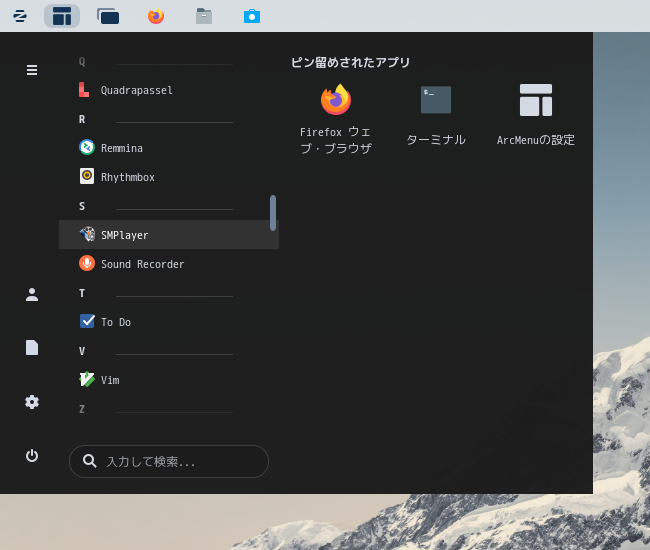The width and height of the screenshot is (650, 550).
Task: Select the Remmina text entry
Action: [122, 148]
